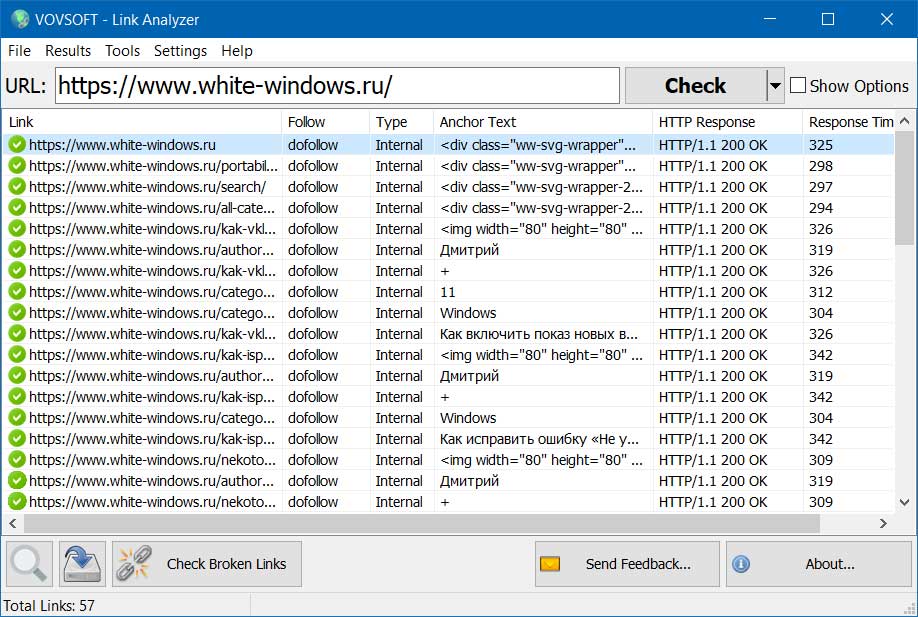Enable the Show Options checkbox

[798, 85]
